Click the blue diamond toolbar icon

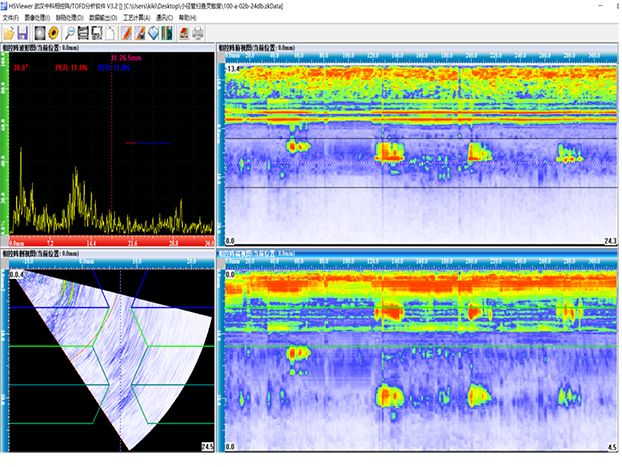153,34
